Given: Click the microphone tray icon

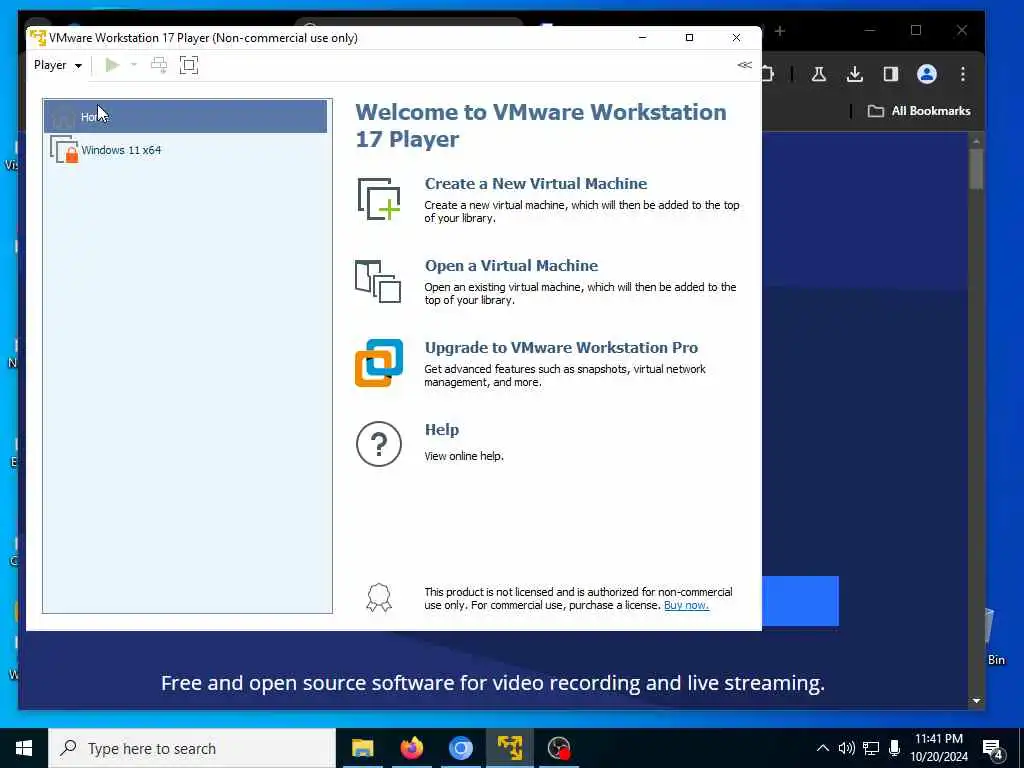Looking at the screenshot, I should click(895, 748).
